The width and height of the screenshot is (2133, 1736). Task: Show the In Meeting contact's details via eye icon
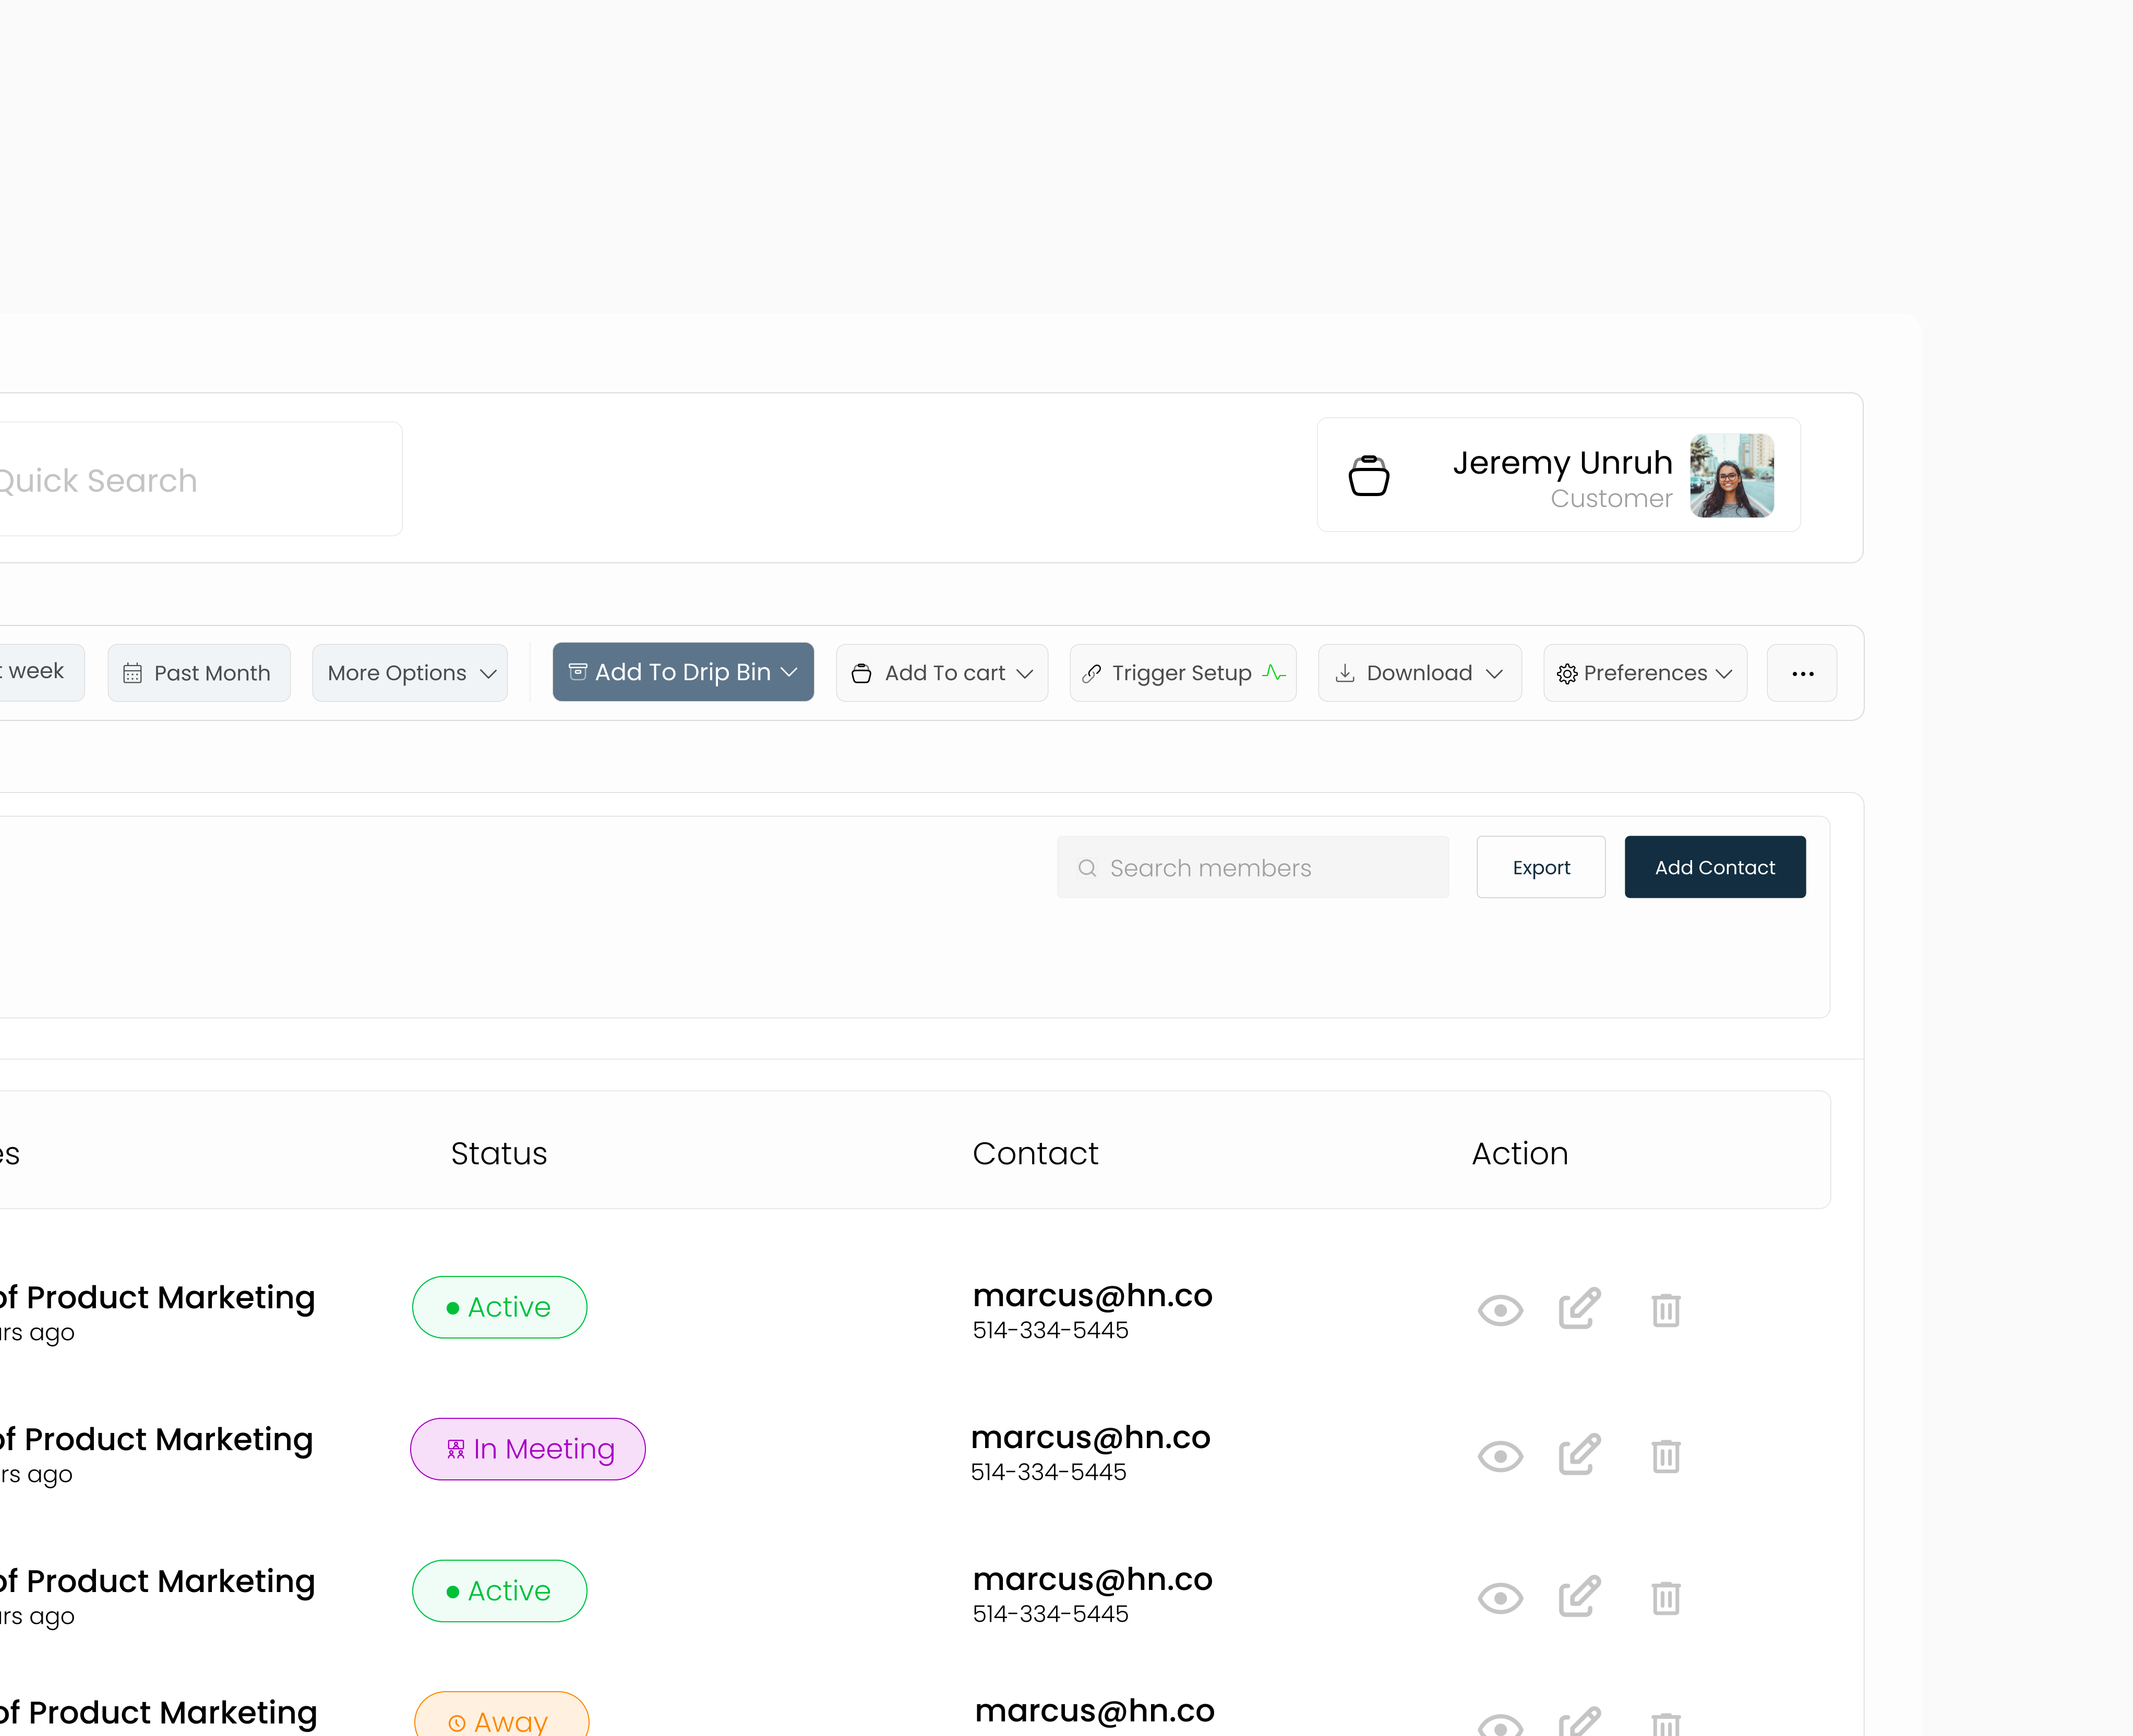[1499, 1456]
